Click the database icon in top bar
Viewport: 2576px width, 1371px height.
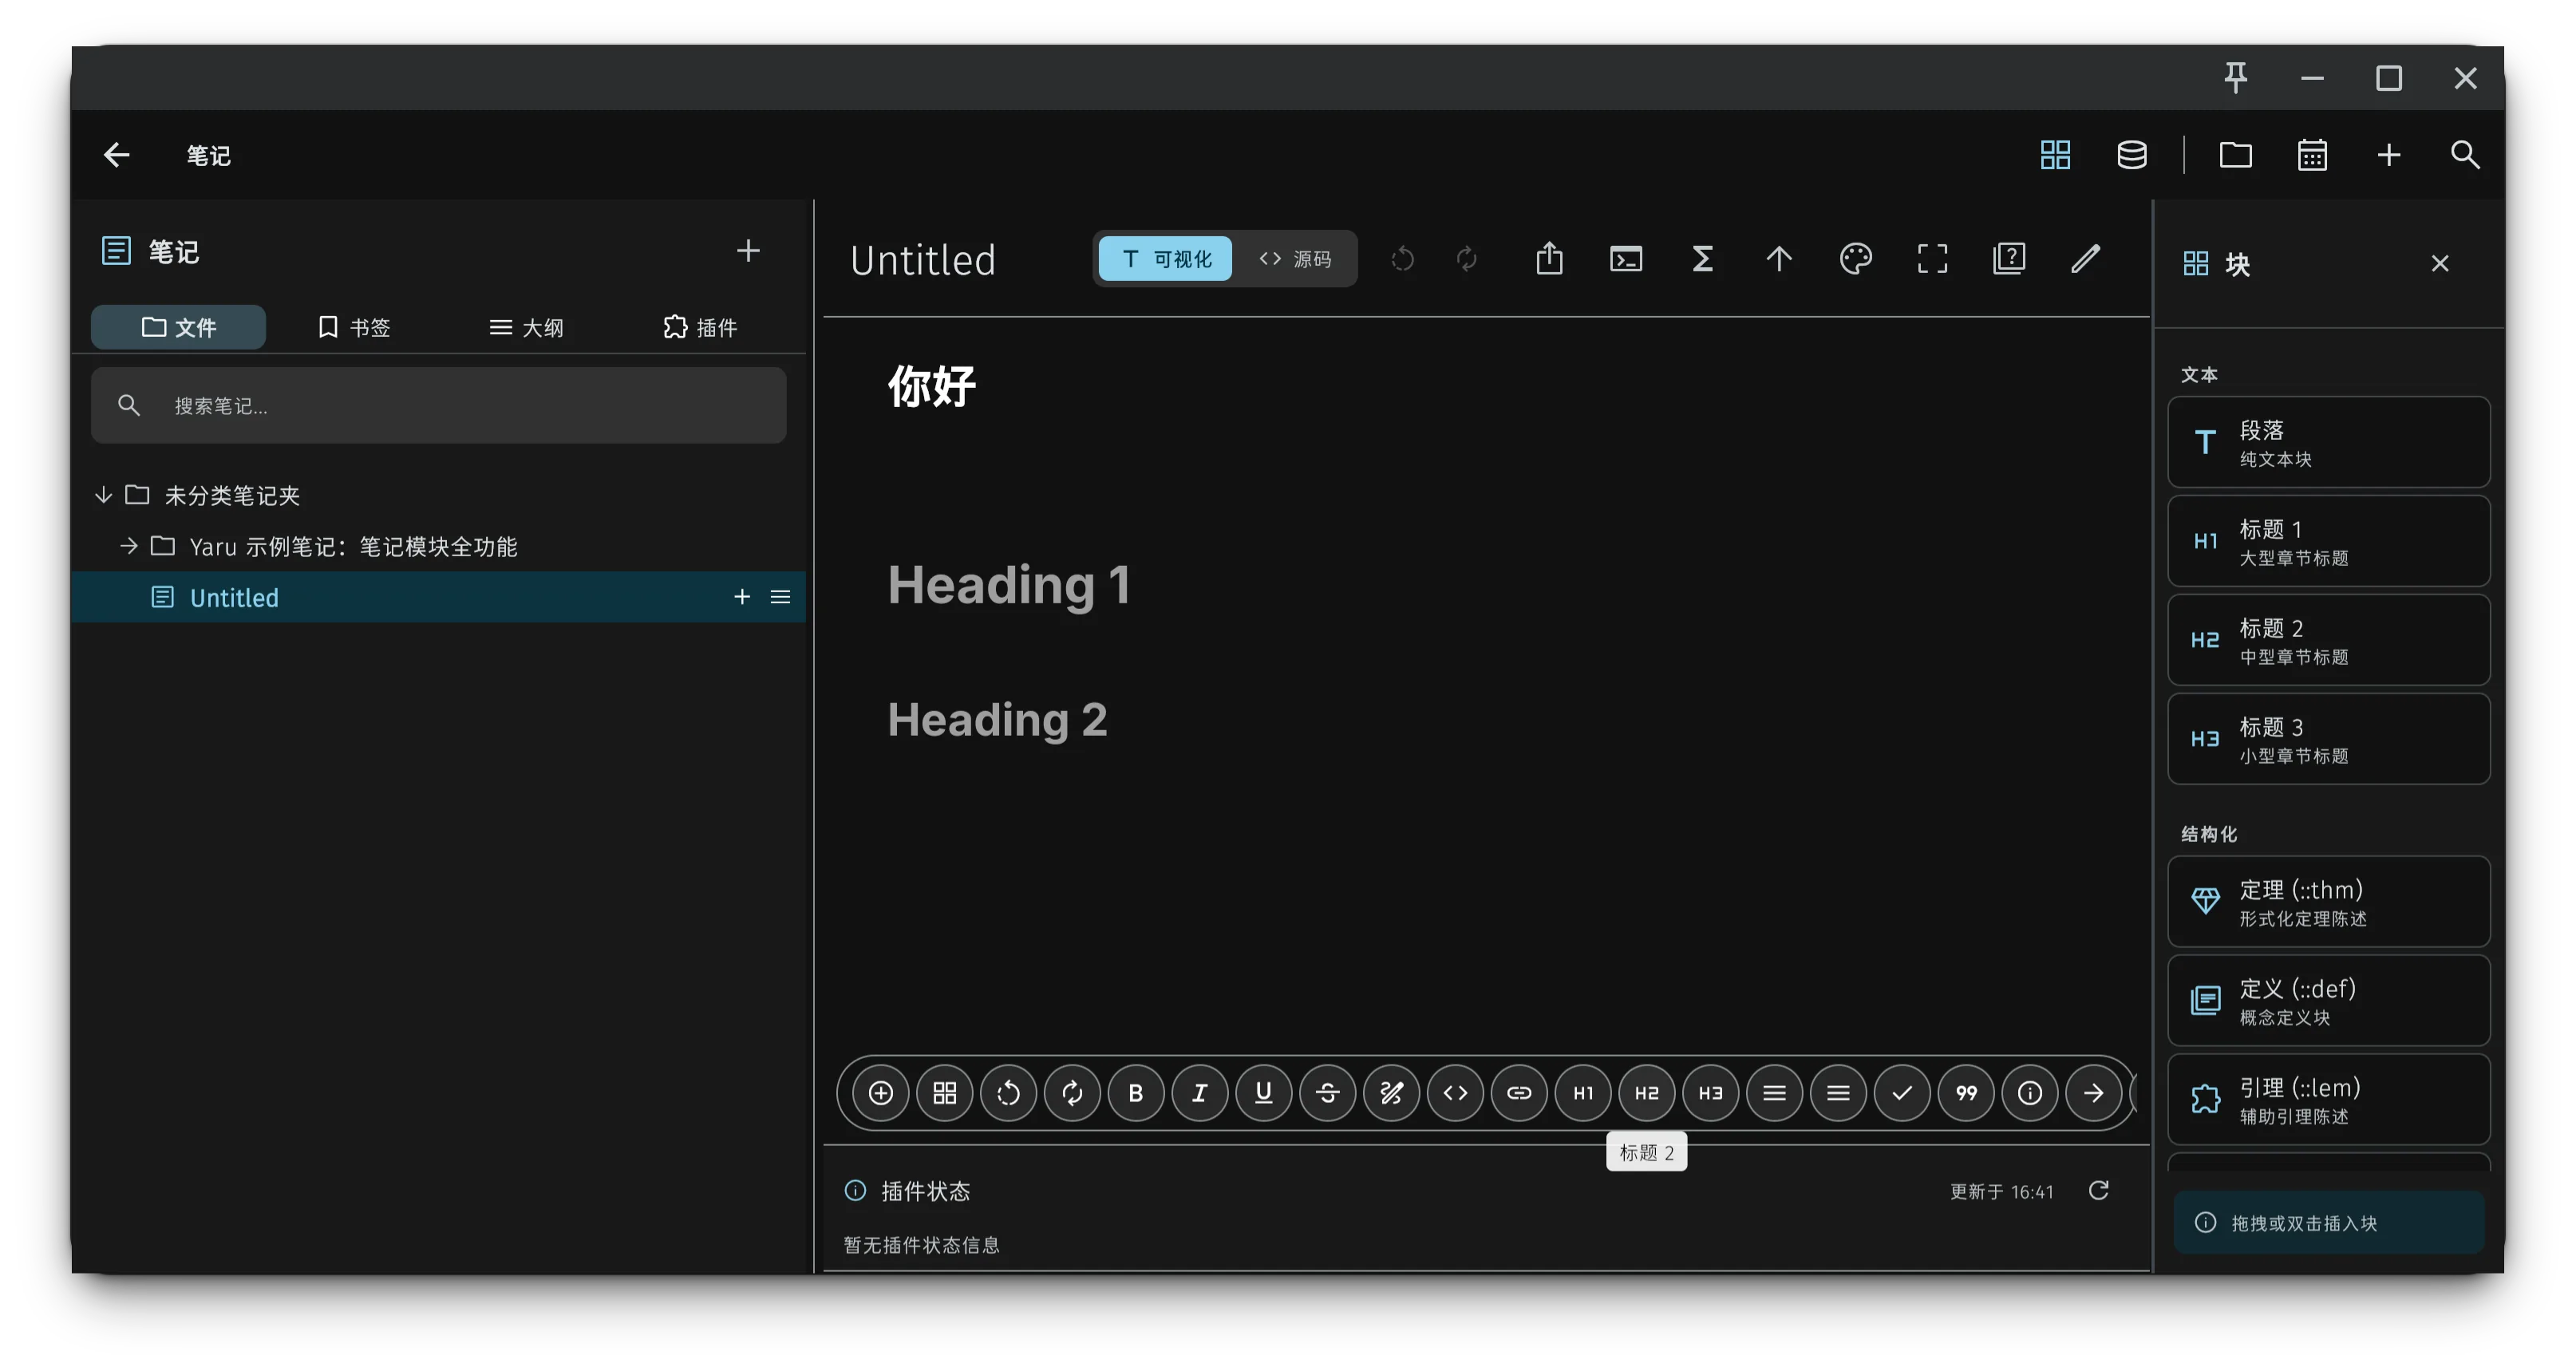pyautogui.click(x=2131, y=155)
